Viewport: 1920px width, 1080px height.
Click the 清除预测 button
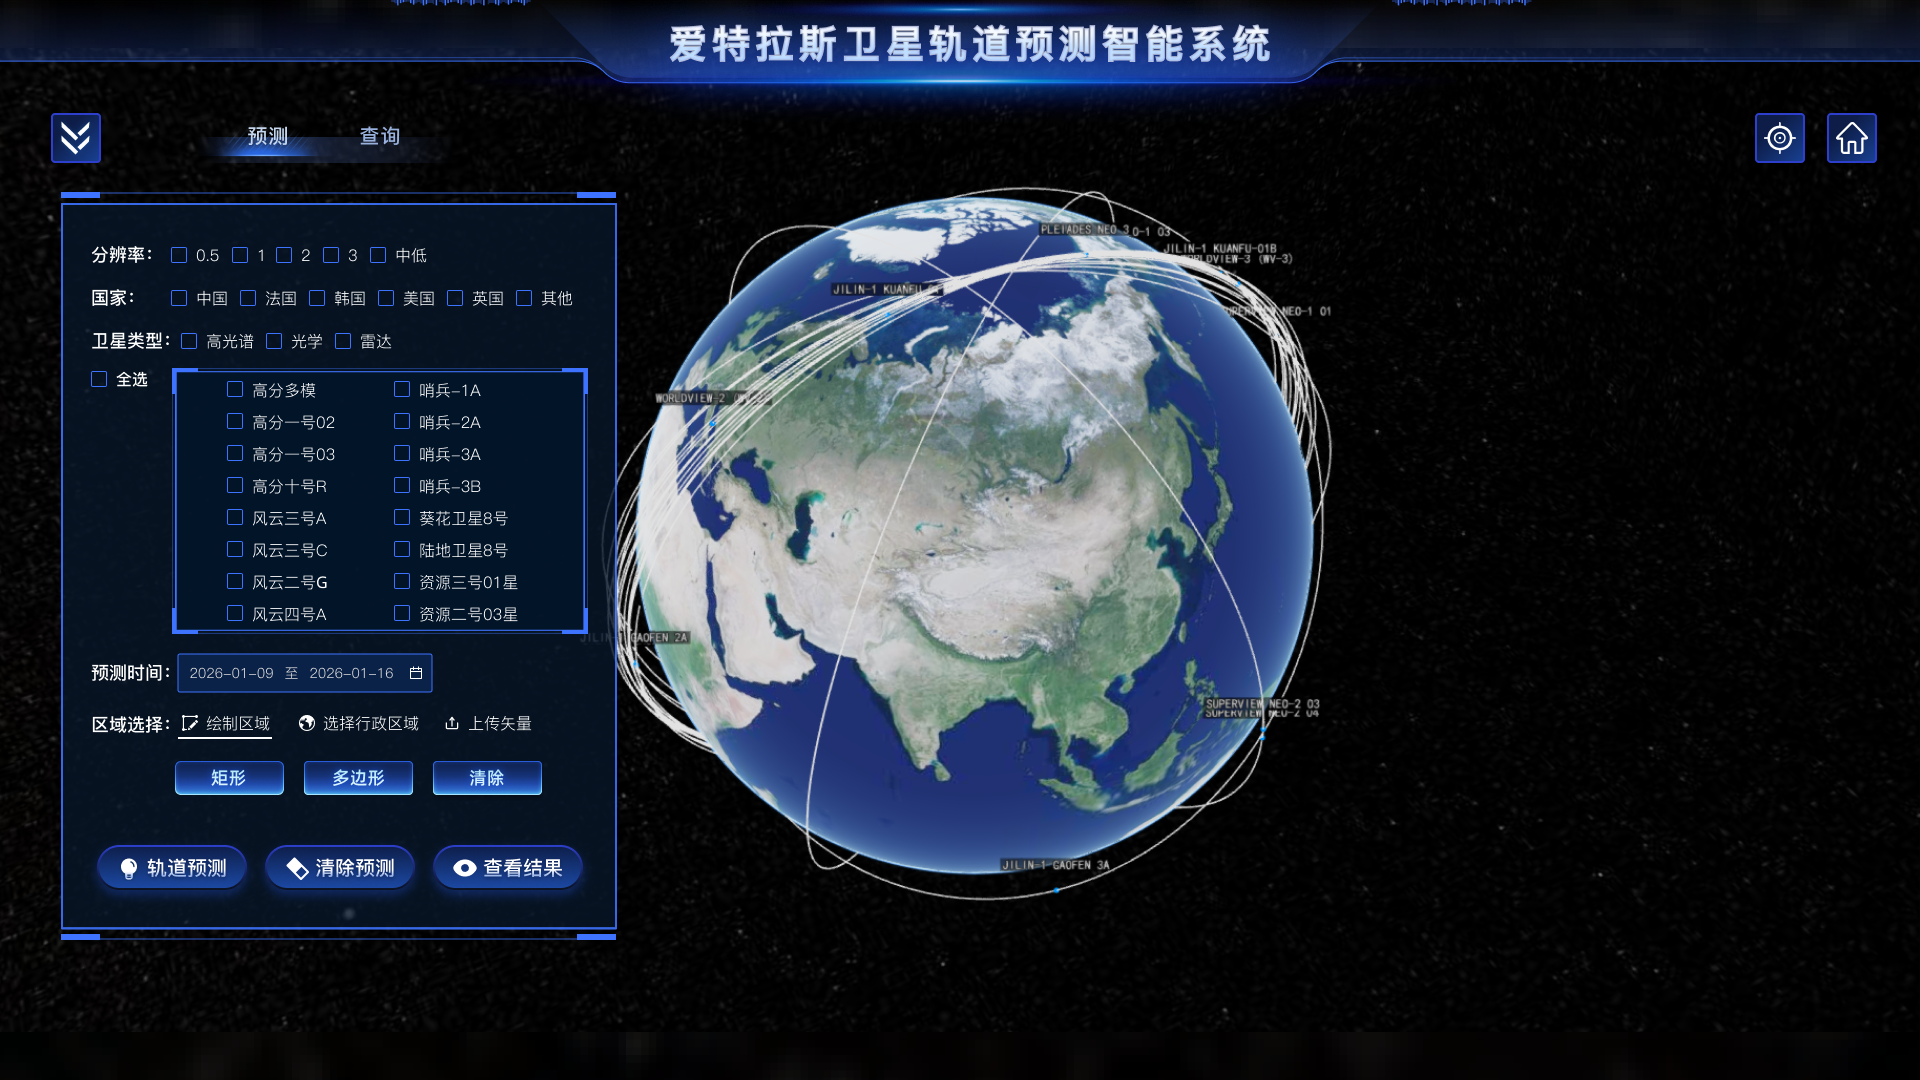340,867
